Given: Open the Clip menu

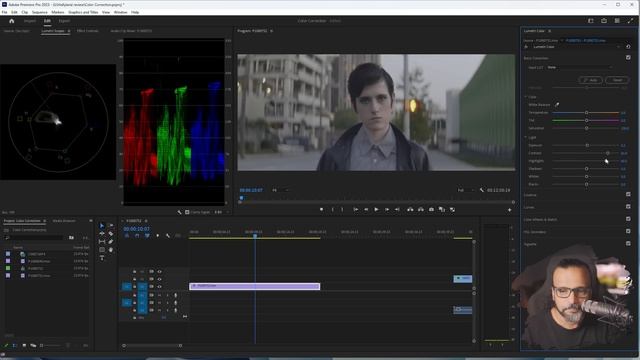Looking at the screenshot, I should coord(24,12).
